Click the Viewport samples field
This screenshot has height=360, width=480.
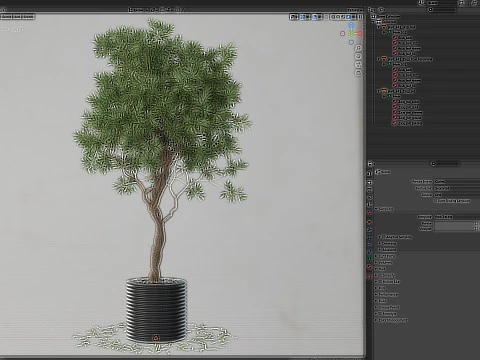(x=456, y=229)
